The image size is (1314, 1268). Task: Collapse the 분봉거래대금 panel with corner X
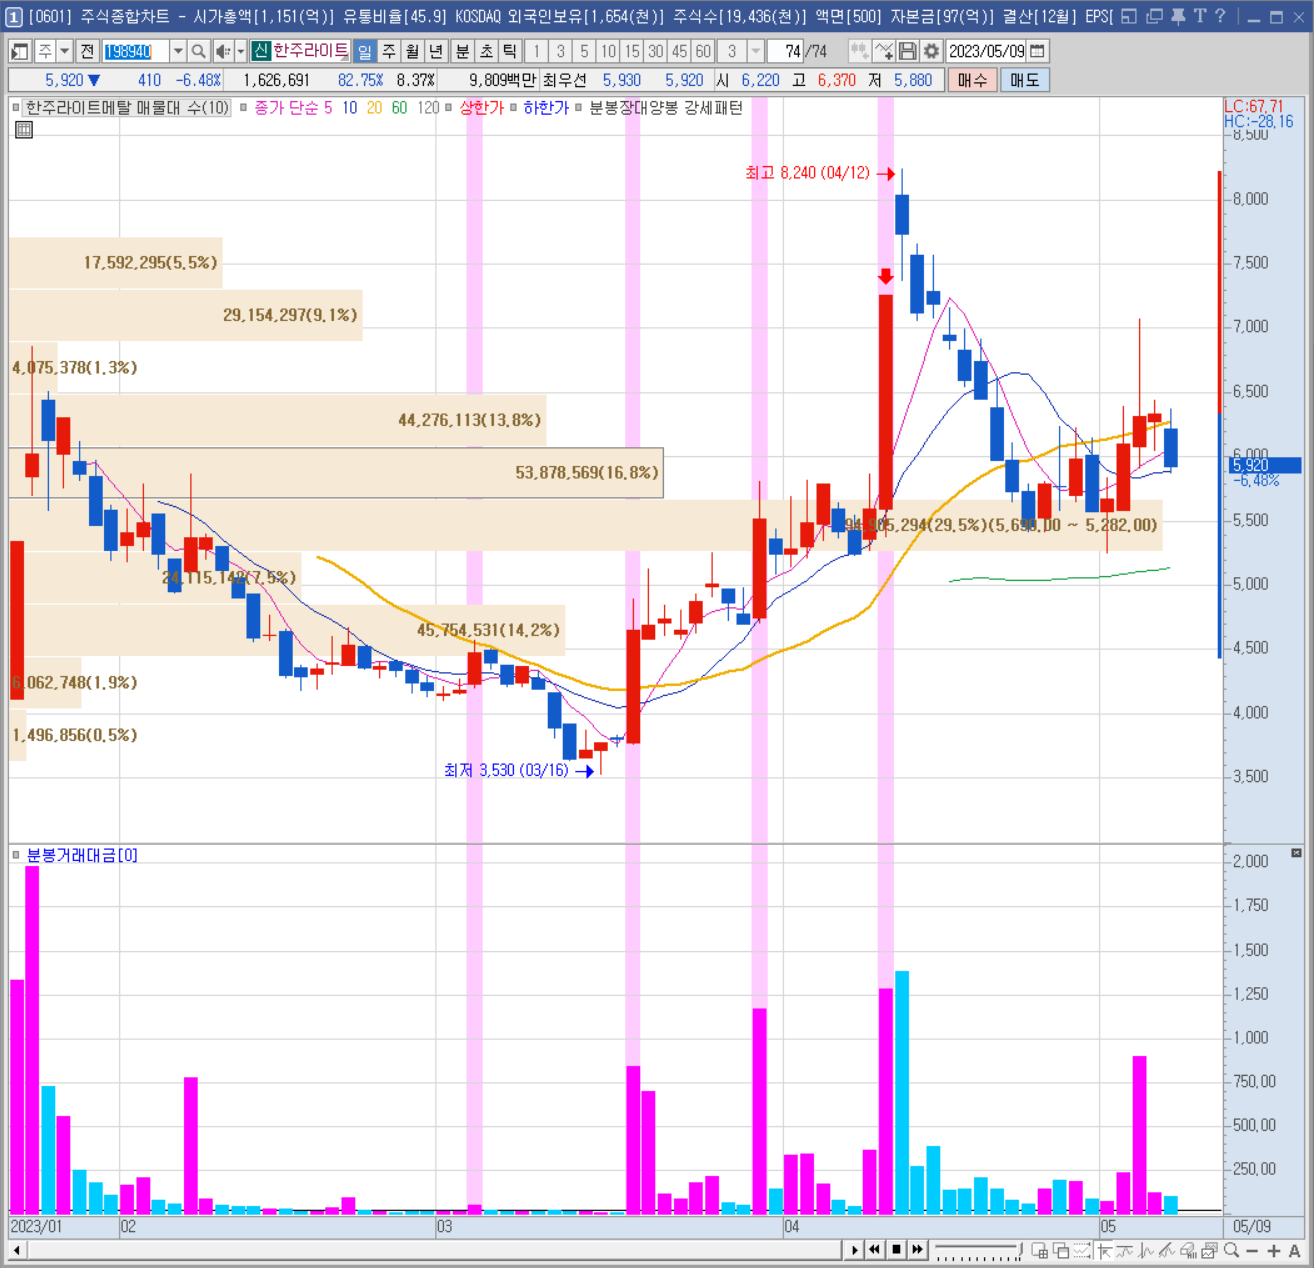pyautogui.click(x=1296, y=853)
